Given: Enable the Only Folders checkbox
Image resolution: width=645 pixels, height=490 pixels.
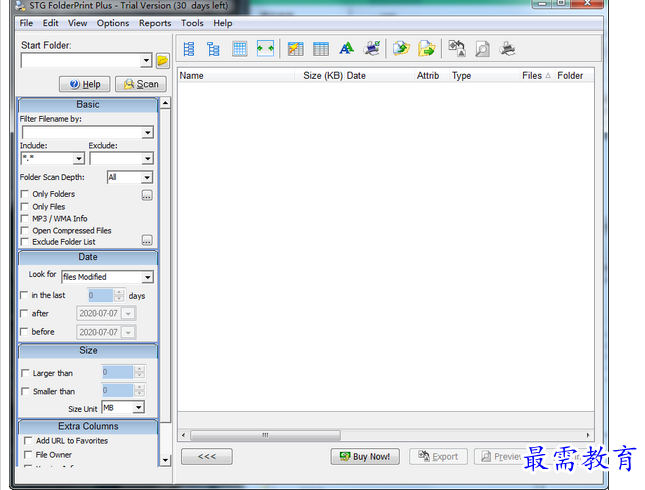Looking at the screenshot, I should click(25, 194).
